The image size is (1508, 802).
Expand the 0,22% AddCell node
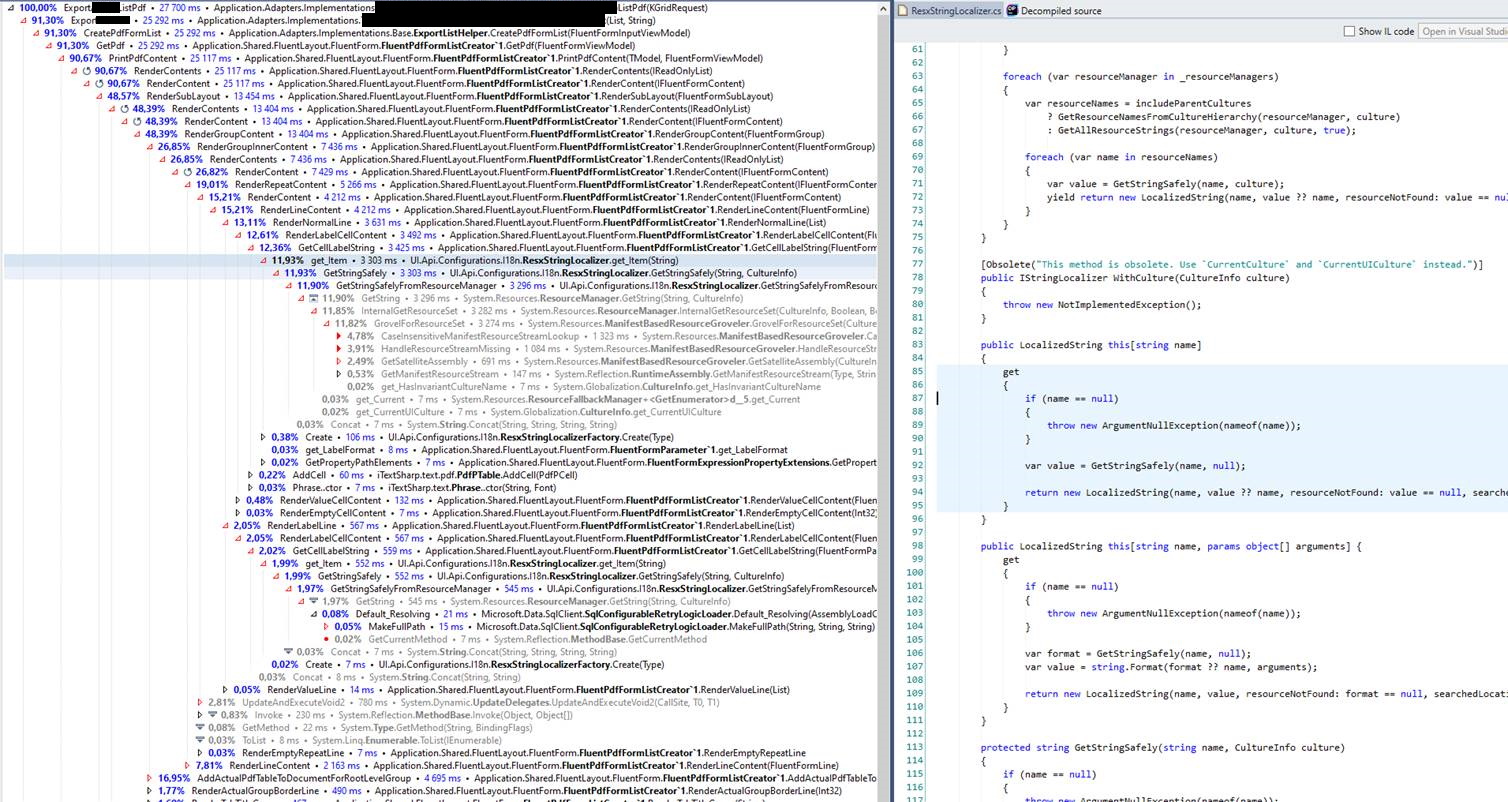(250, 476)
